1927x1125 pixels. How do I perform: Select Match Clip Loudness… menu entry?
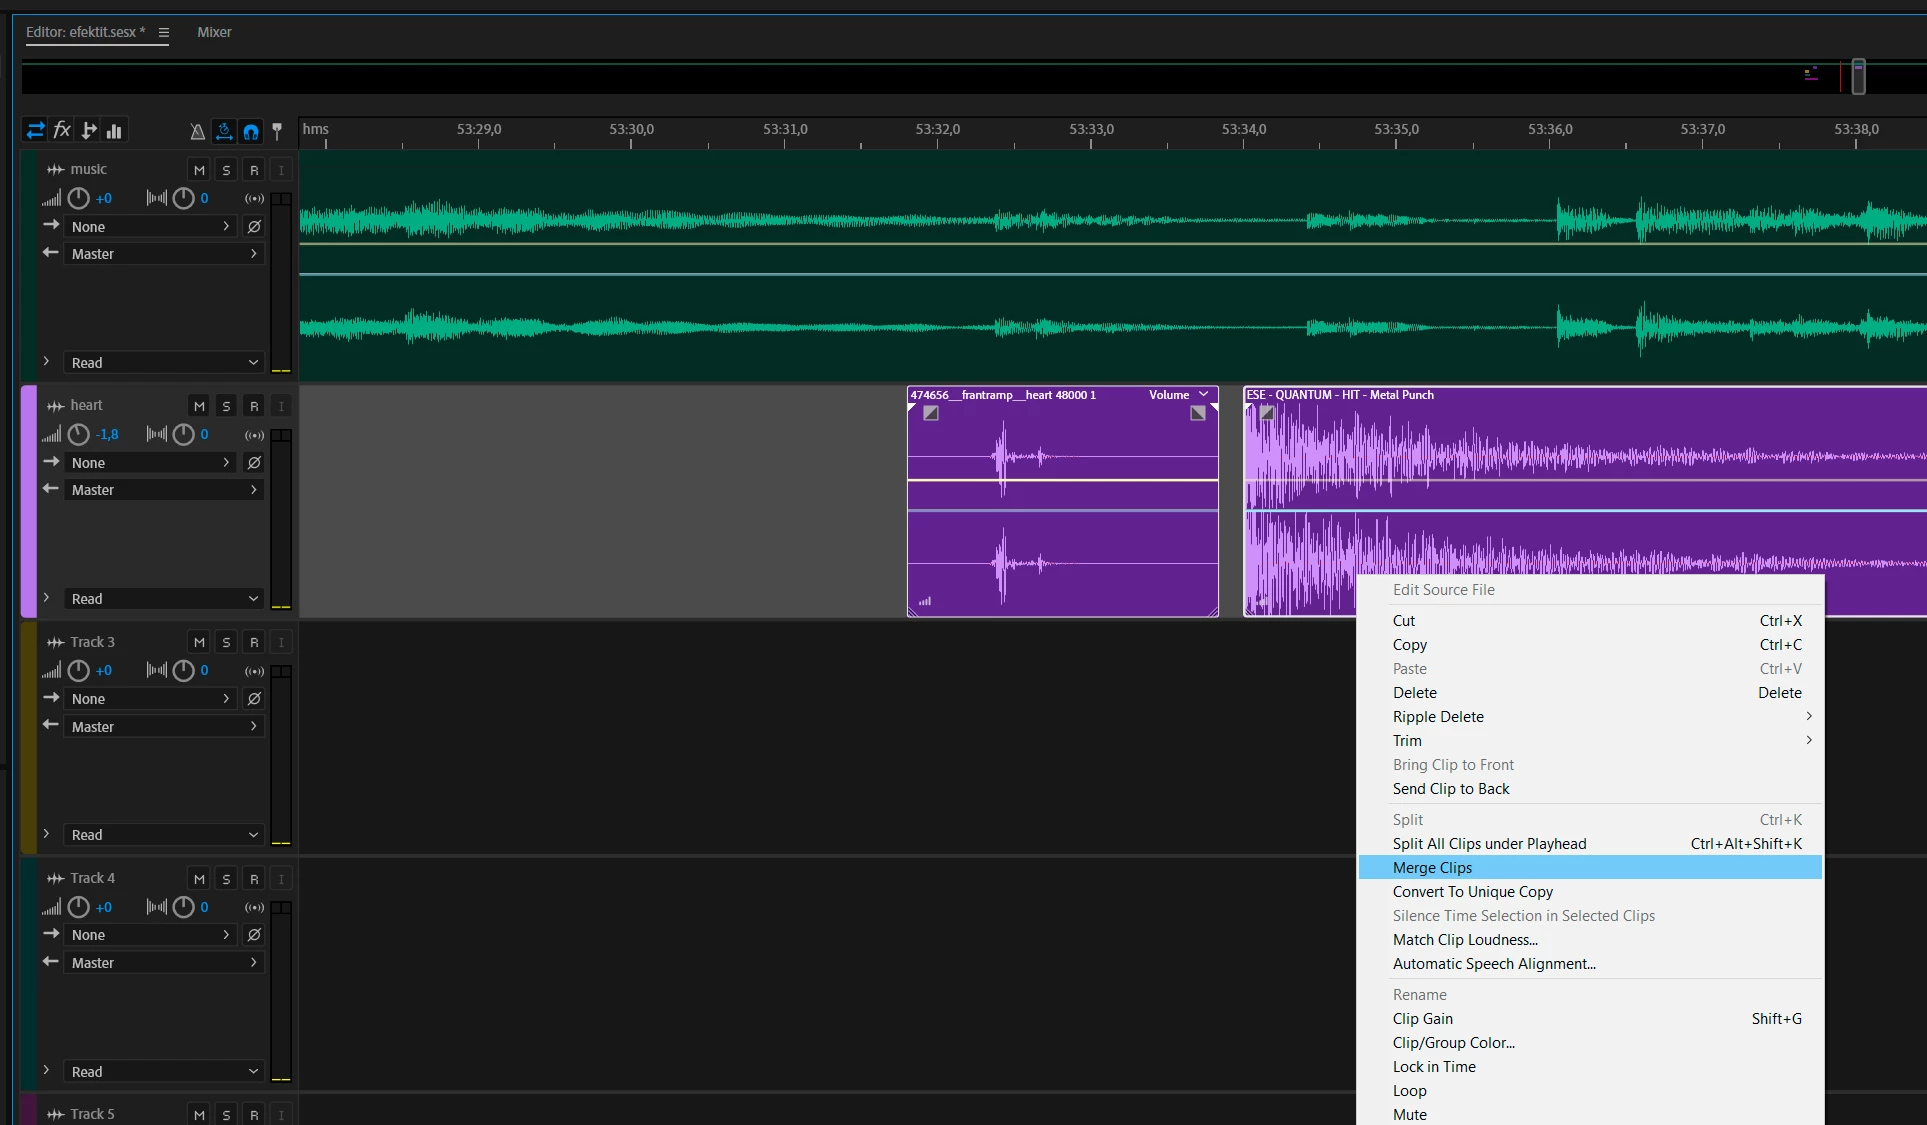click(1465, 940)
